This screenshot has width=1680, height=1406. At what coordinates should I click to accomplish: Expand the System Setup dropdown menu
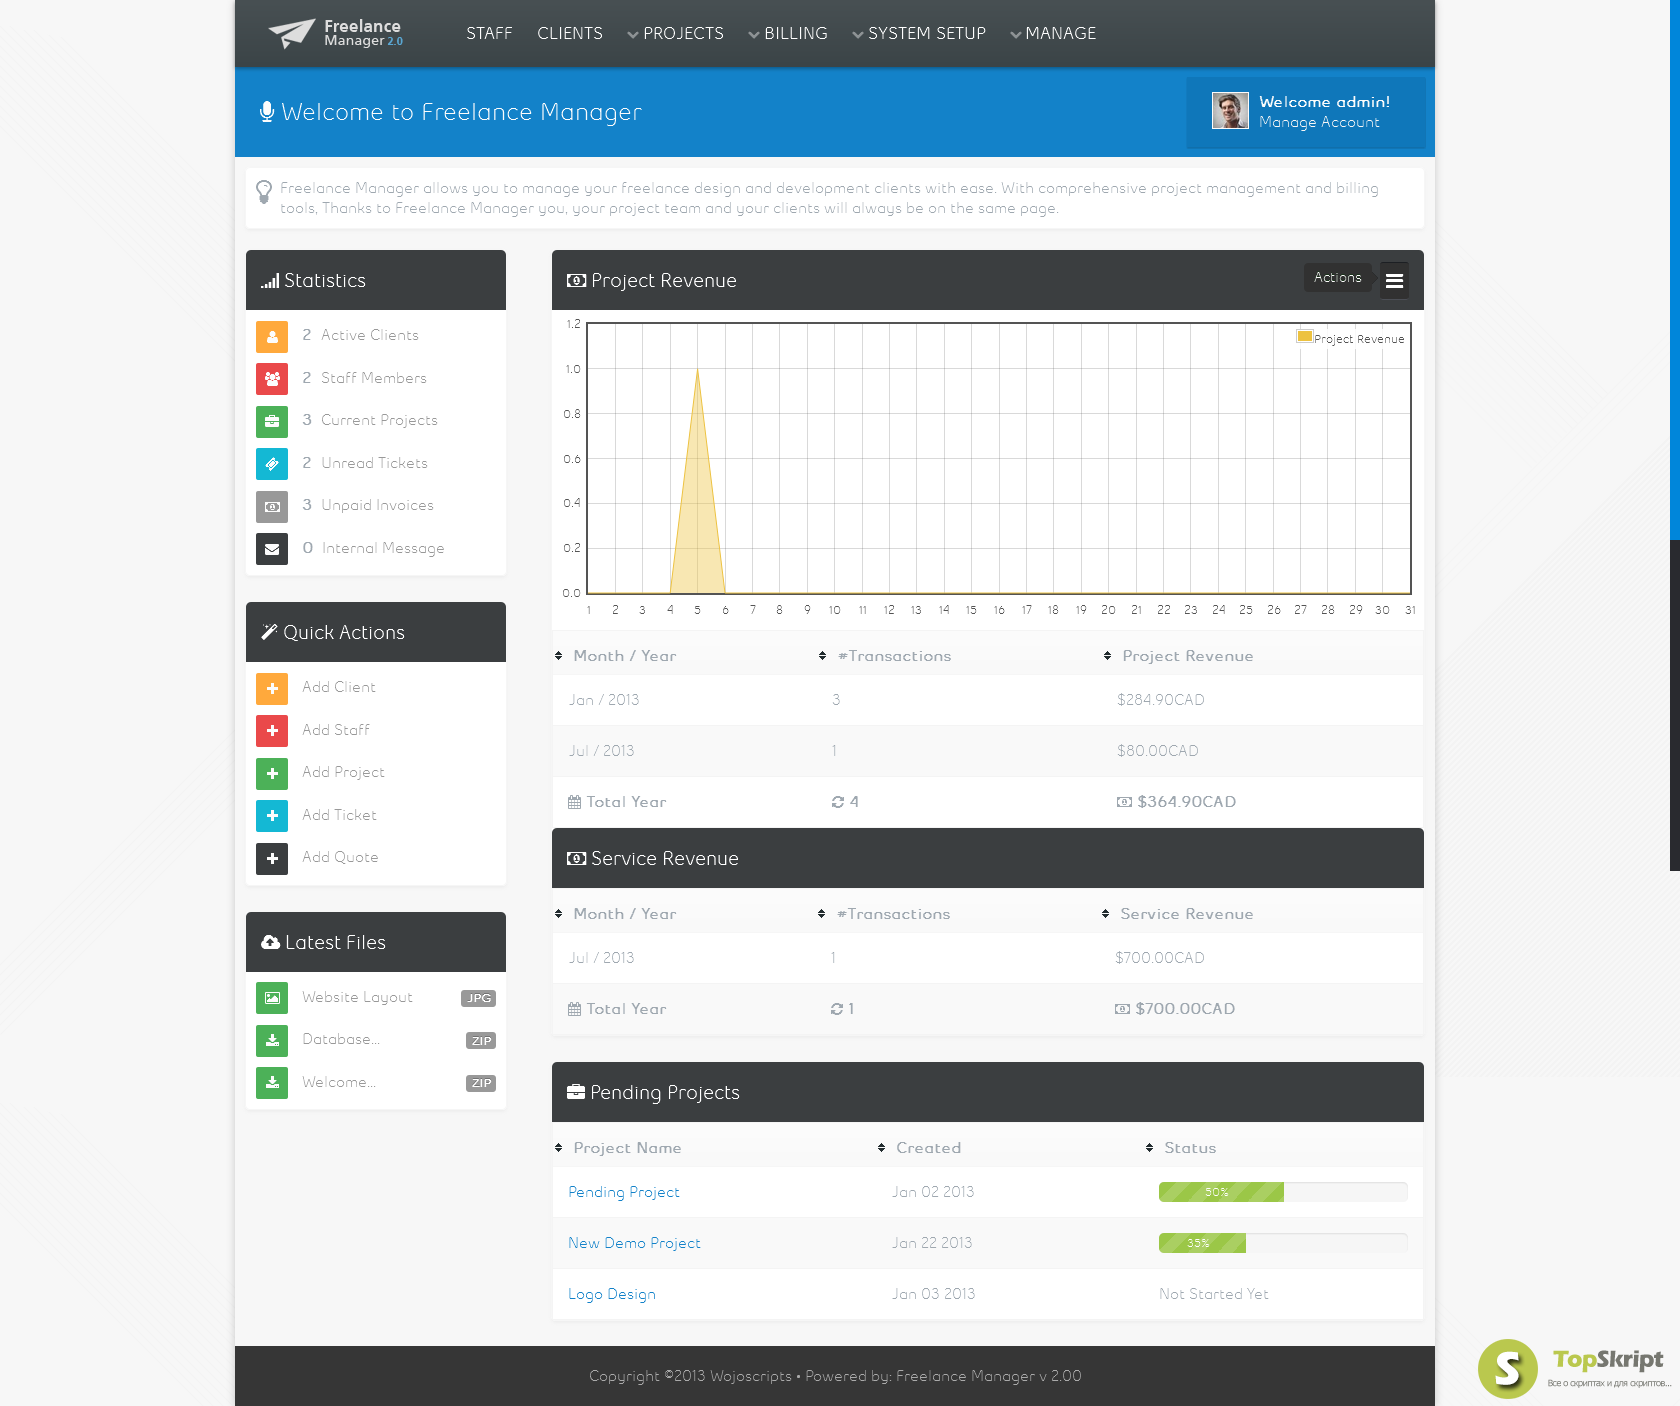(919, 34)
